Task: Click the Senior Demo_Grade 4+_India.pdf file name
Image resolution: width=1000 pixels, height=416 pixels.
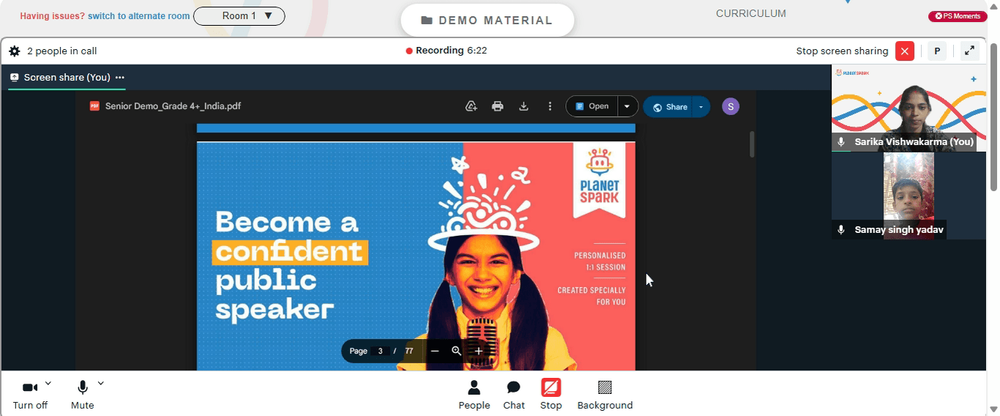Action: tap(173, 107)
